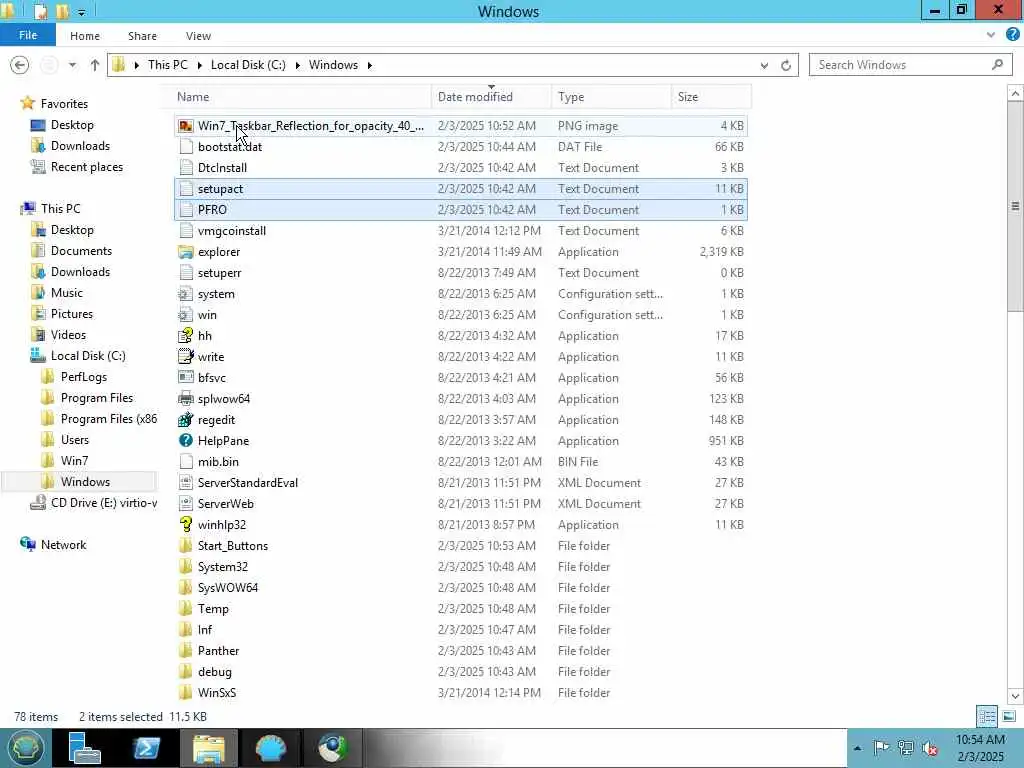This screenshot has height=768, width=1024.
Task: Click the vertical scrollbar up arrow
Action: [x=1015, y=93]
